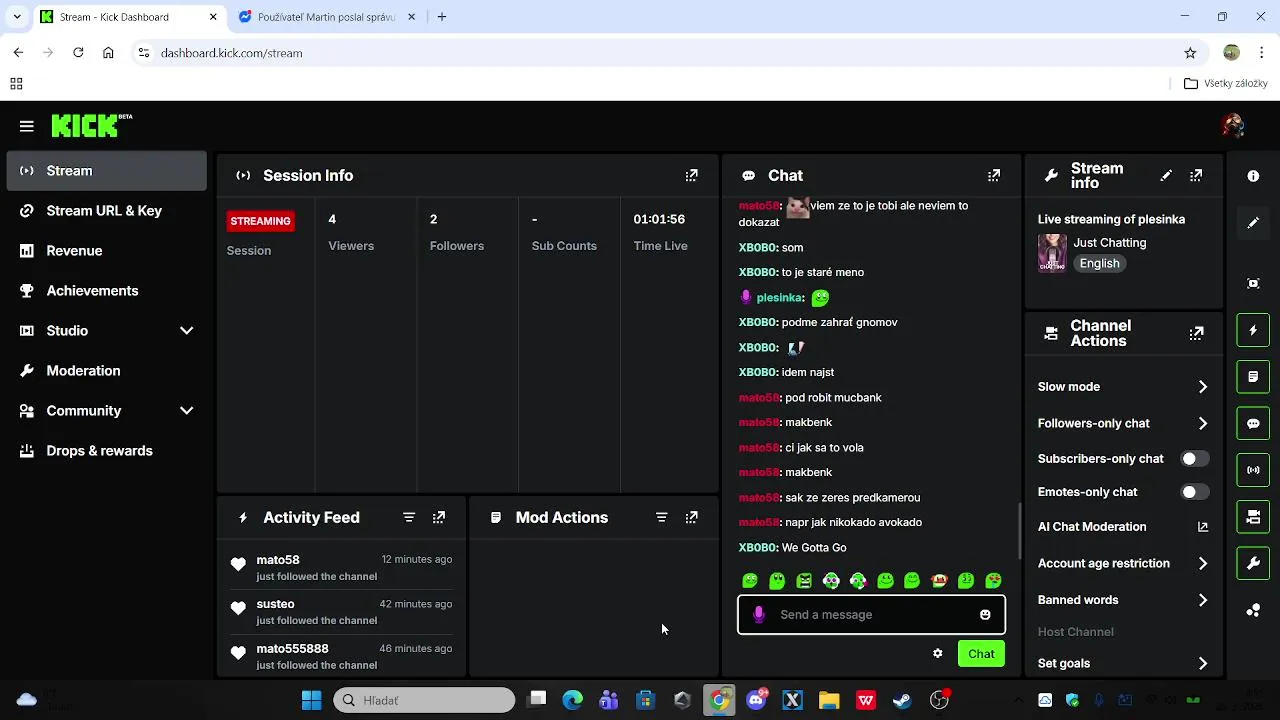Image resolution: width=1280 pixels, height=720 pixels.
Task: Pop out the Activity Feed panel
Action: tap(439, 517)
